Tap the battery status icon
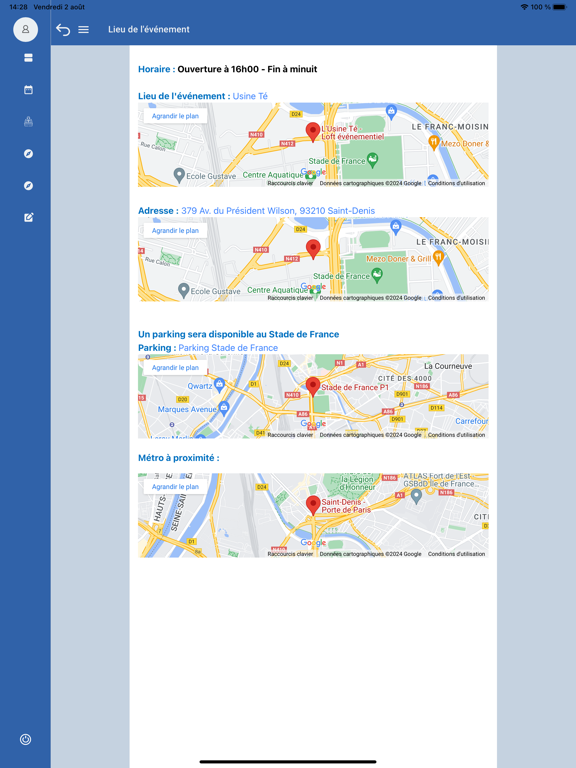This screenshot has width=576, height=768. coord(560,7)
